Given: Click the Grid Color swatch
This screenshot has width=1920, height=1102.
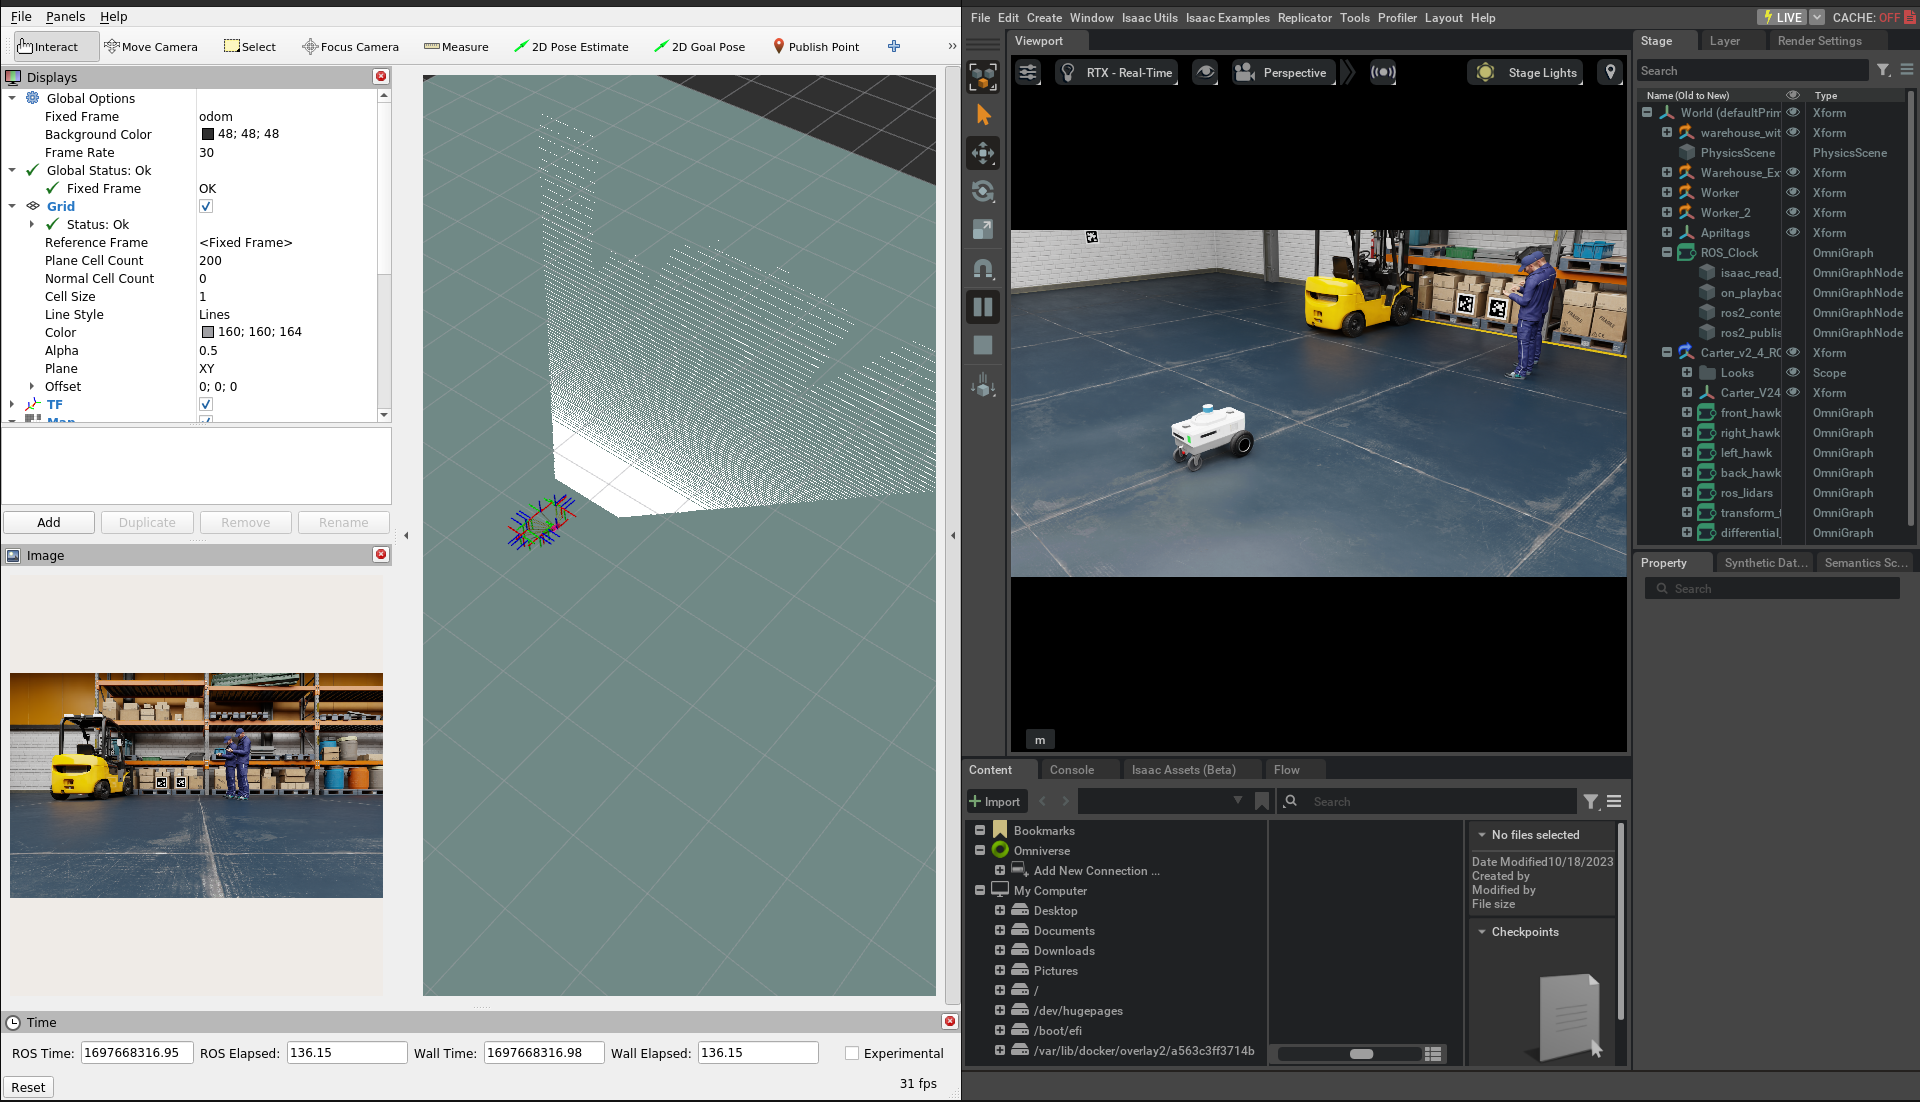Looking at the screenshot, I should click(x=208, y=332).
